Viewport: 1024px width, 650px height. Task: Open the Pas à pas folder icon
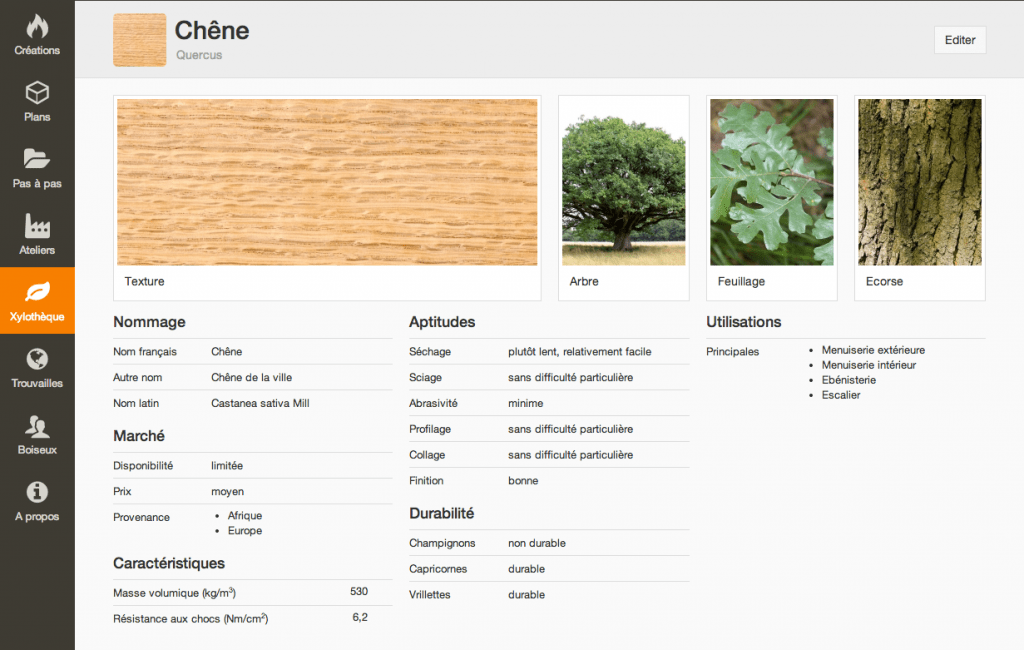pos(37,159)
